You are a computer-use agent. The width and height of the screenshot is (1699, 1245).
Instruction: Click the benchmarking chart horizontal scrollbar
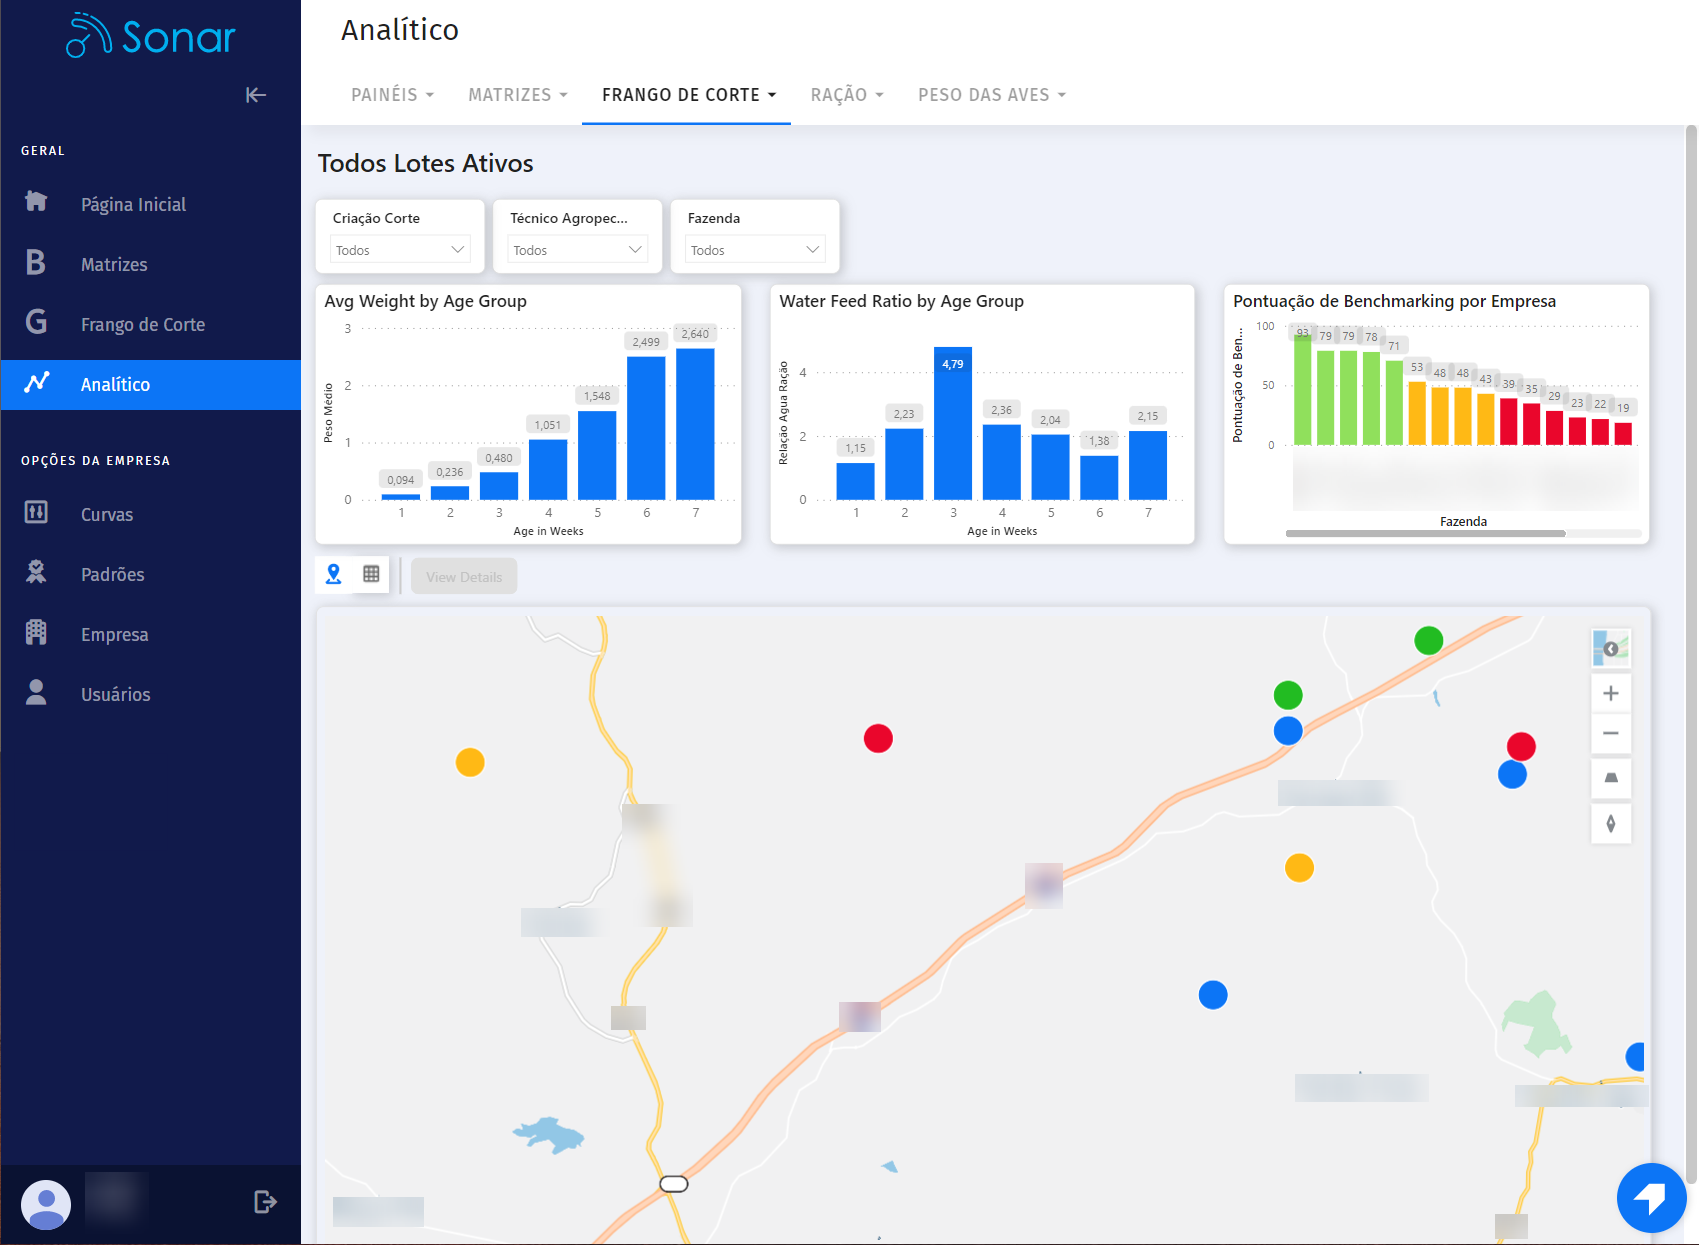[x=1425, y=533]
